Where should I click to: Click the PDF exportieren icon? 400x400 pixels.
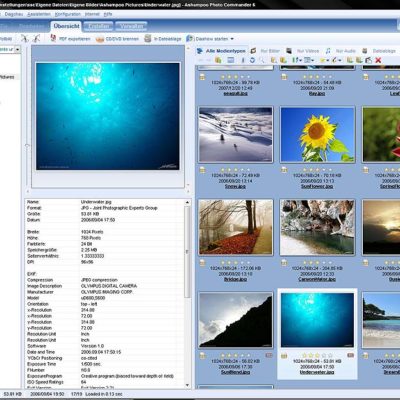(53, 39)
